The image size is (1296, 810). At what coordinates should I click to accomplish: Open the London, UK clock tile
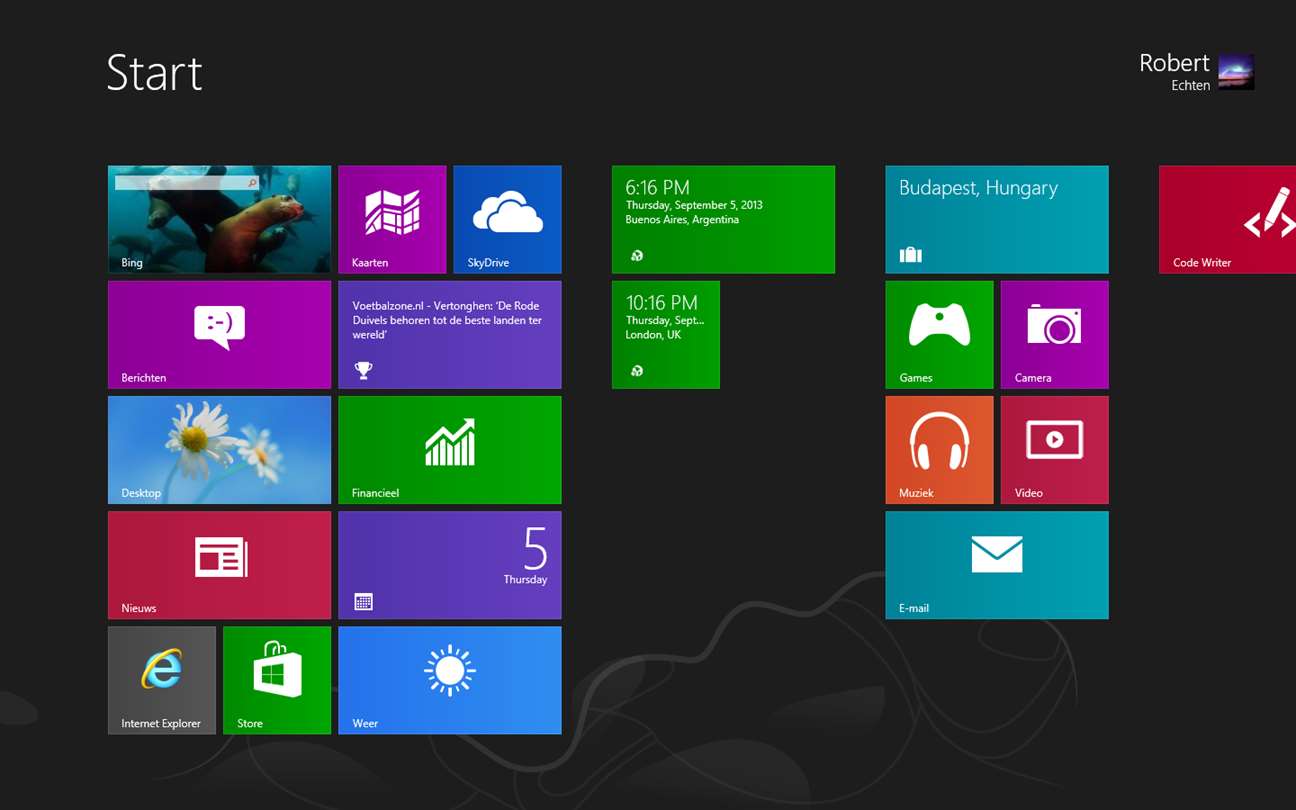pos(666,334)
